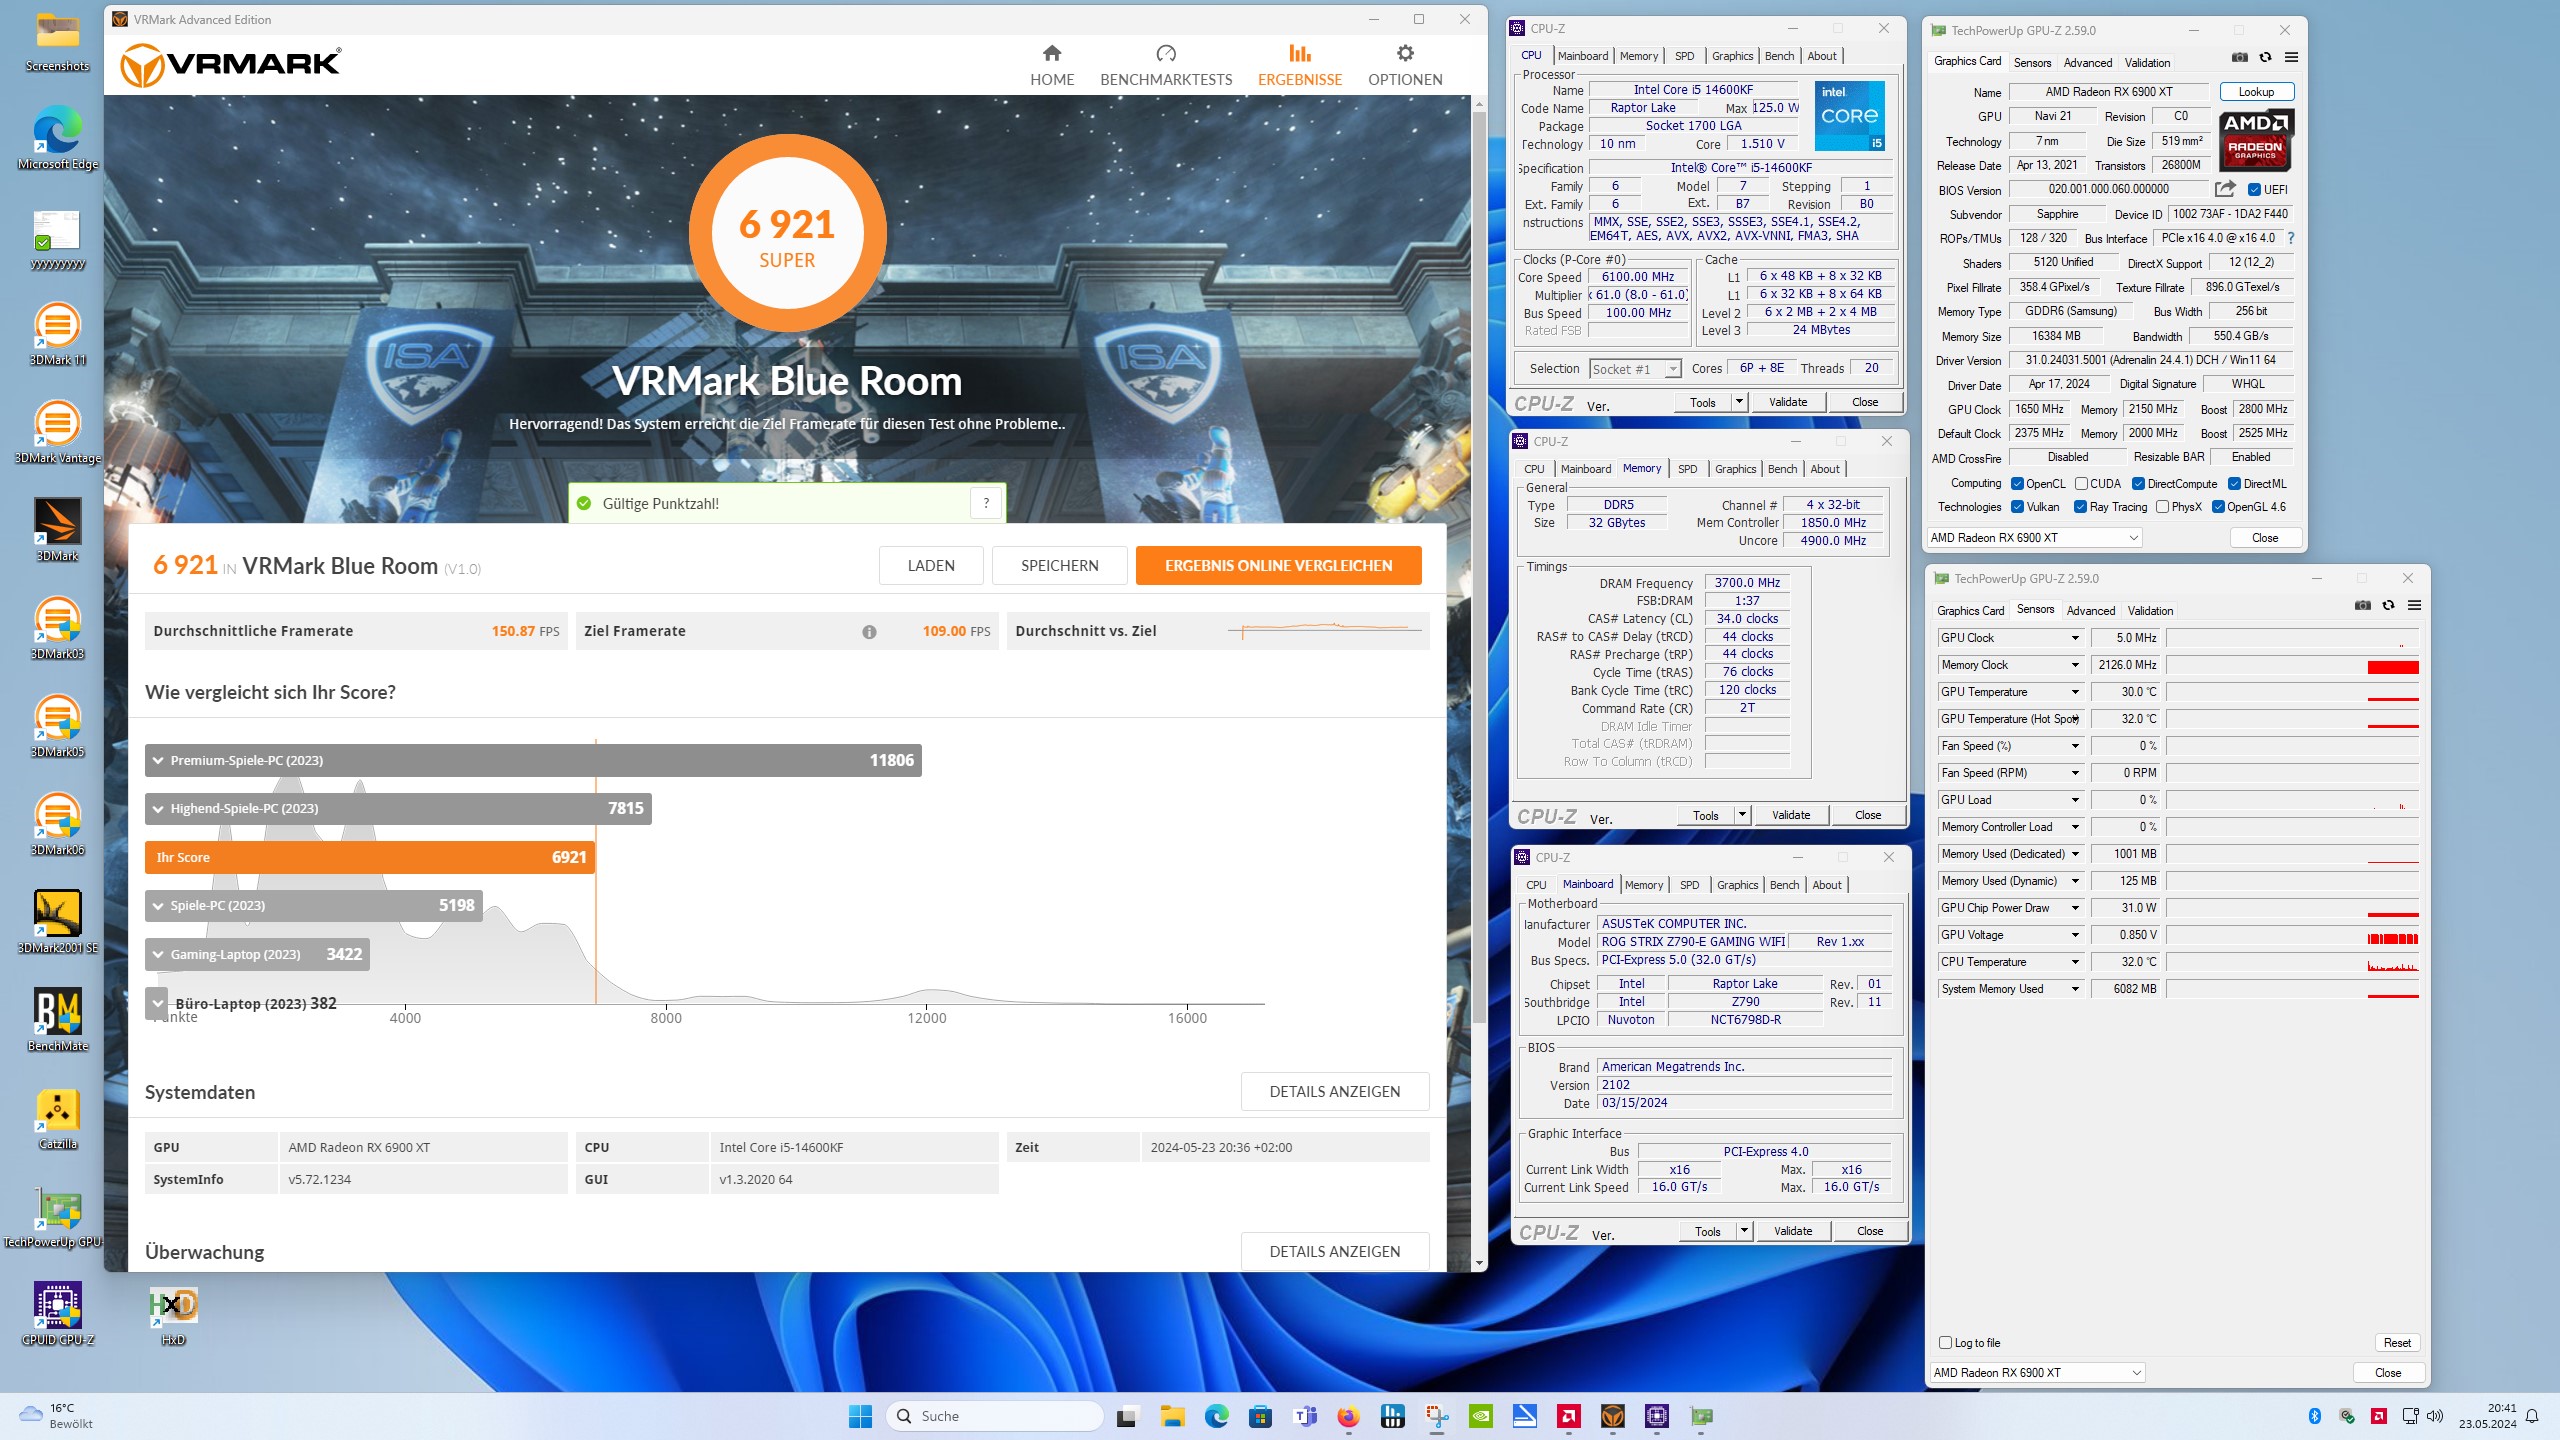The height and width of the screenshot is (1440, 2560).
Task: Click the info icon beside Ziel Framerate
Action: 869,631
